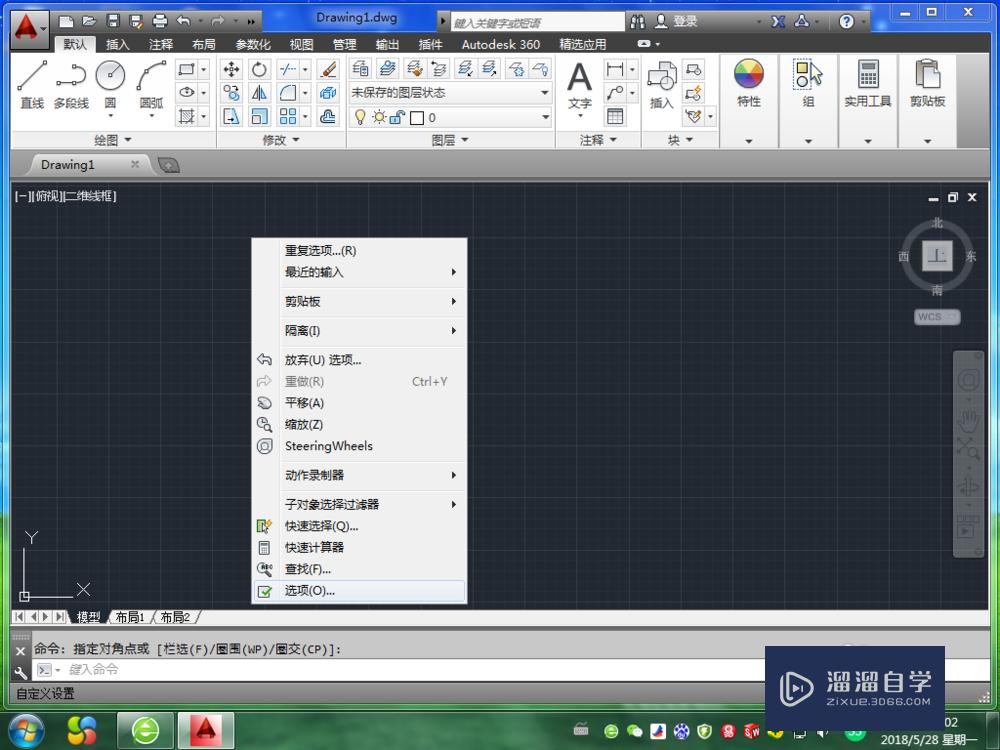1000x750 pixels.
Task: Click the Move tool in the 修改 panel
Action: 232,70
